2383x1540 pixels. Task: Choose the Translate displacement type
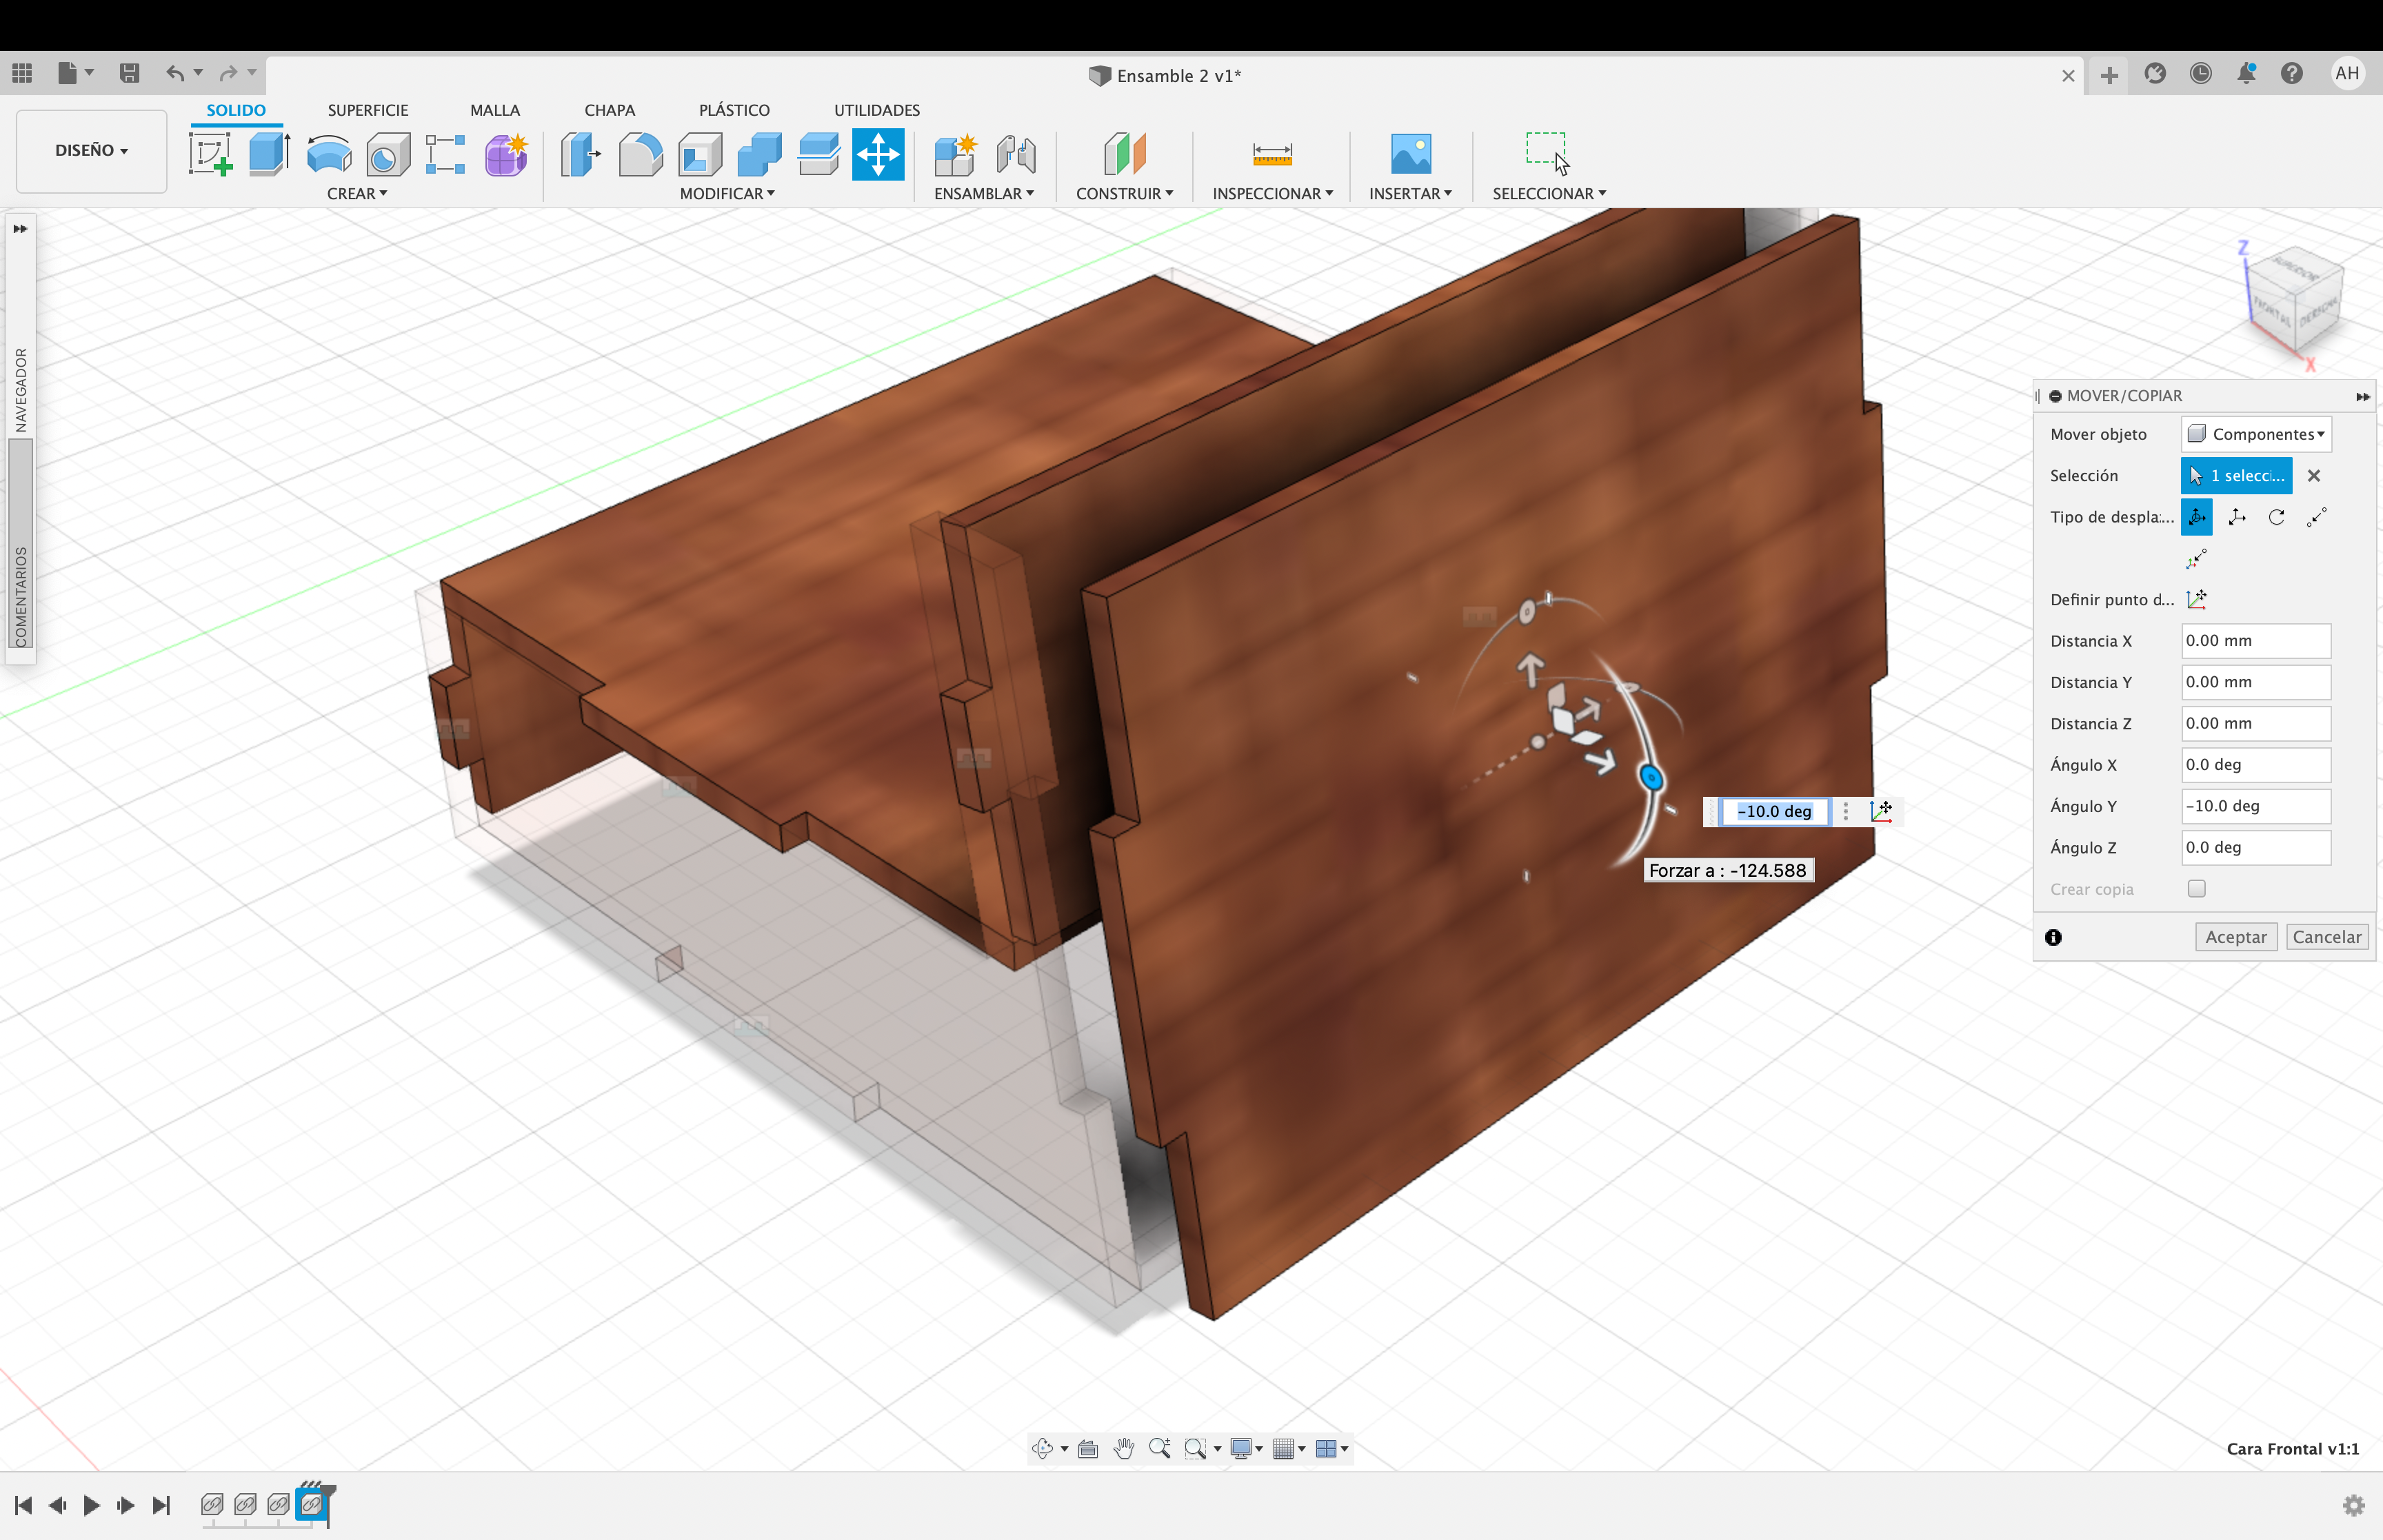(2237, 517)
